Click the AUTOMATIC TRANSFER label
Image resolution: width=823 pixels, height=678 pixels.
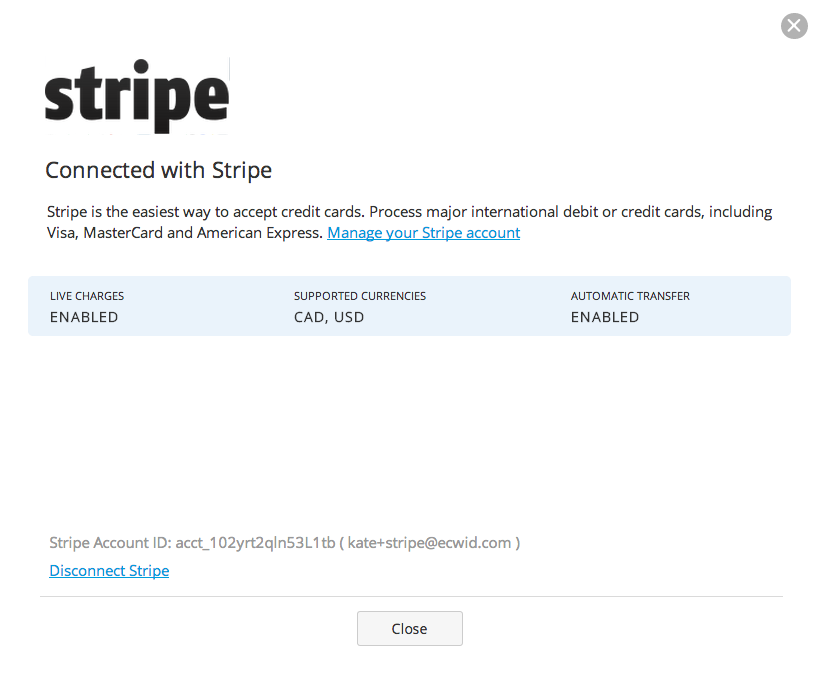pos(630,296)
